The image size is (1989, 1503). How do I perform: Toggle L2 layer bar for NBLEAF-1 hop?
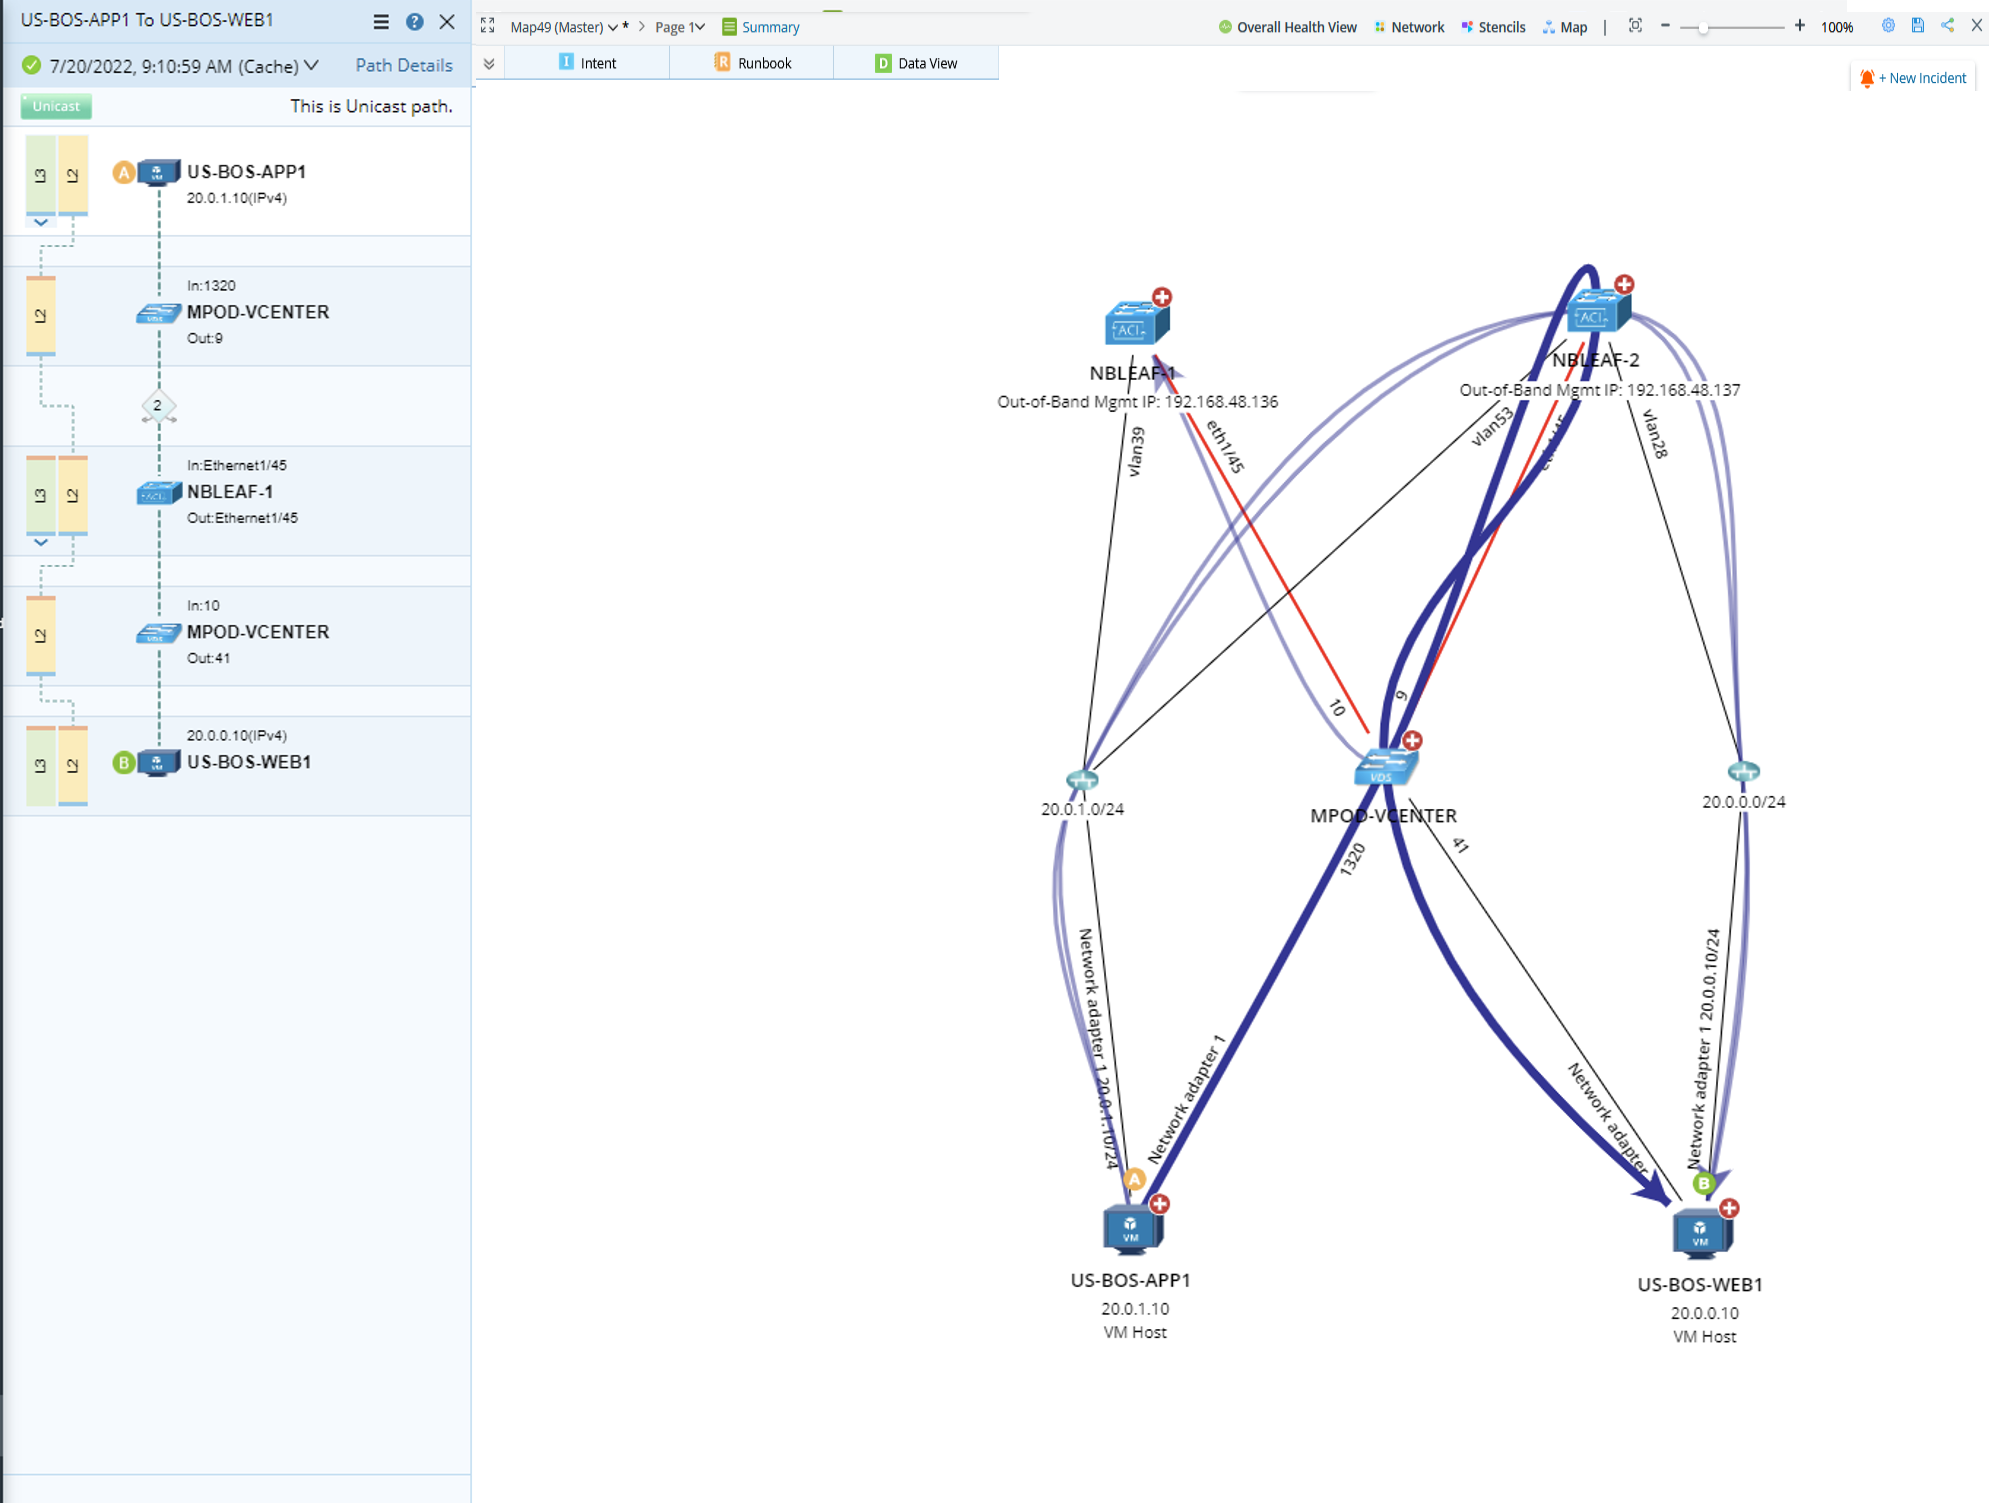(x=72, y=495)
